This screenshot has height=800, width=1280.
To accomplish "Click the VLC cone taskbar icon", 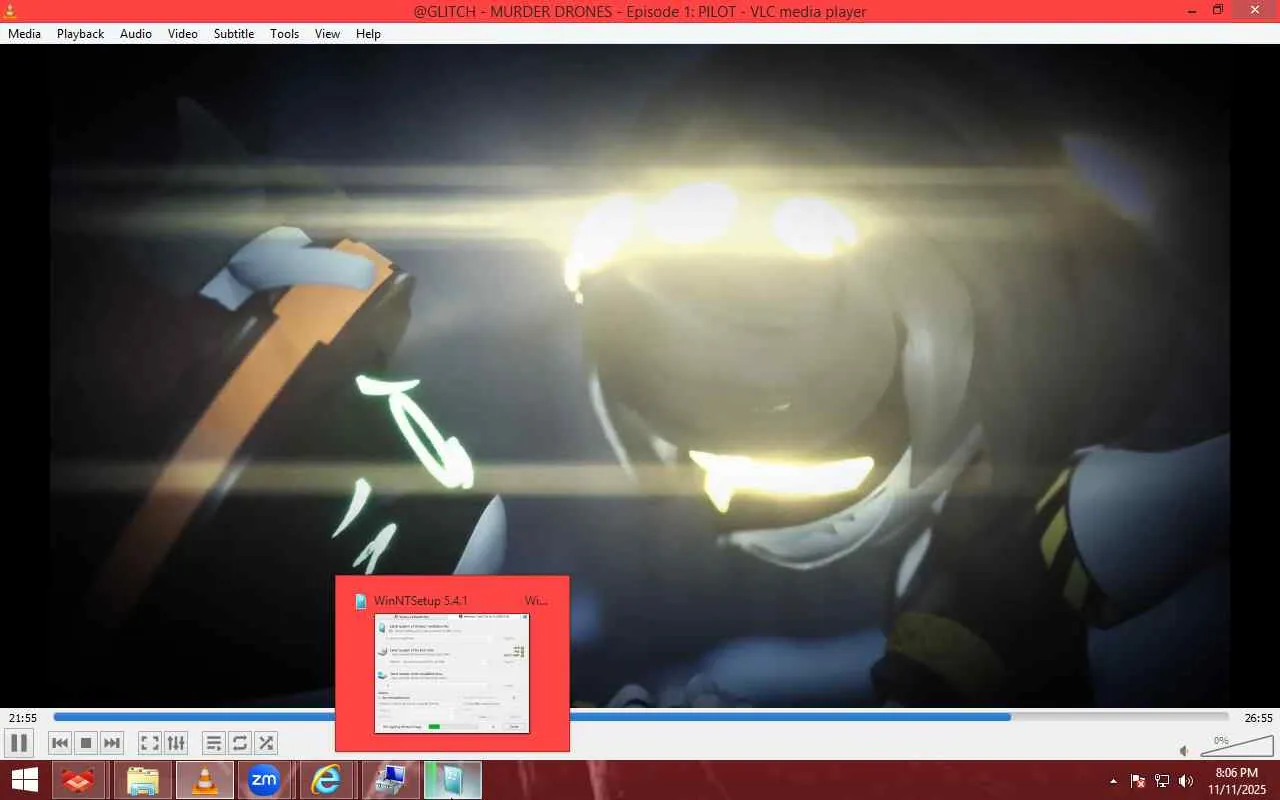I will pos(205,780).
